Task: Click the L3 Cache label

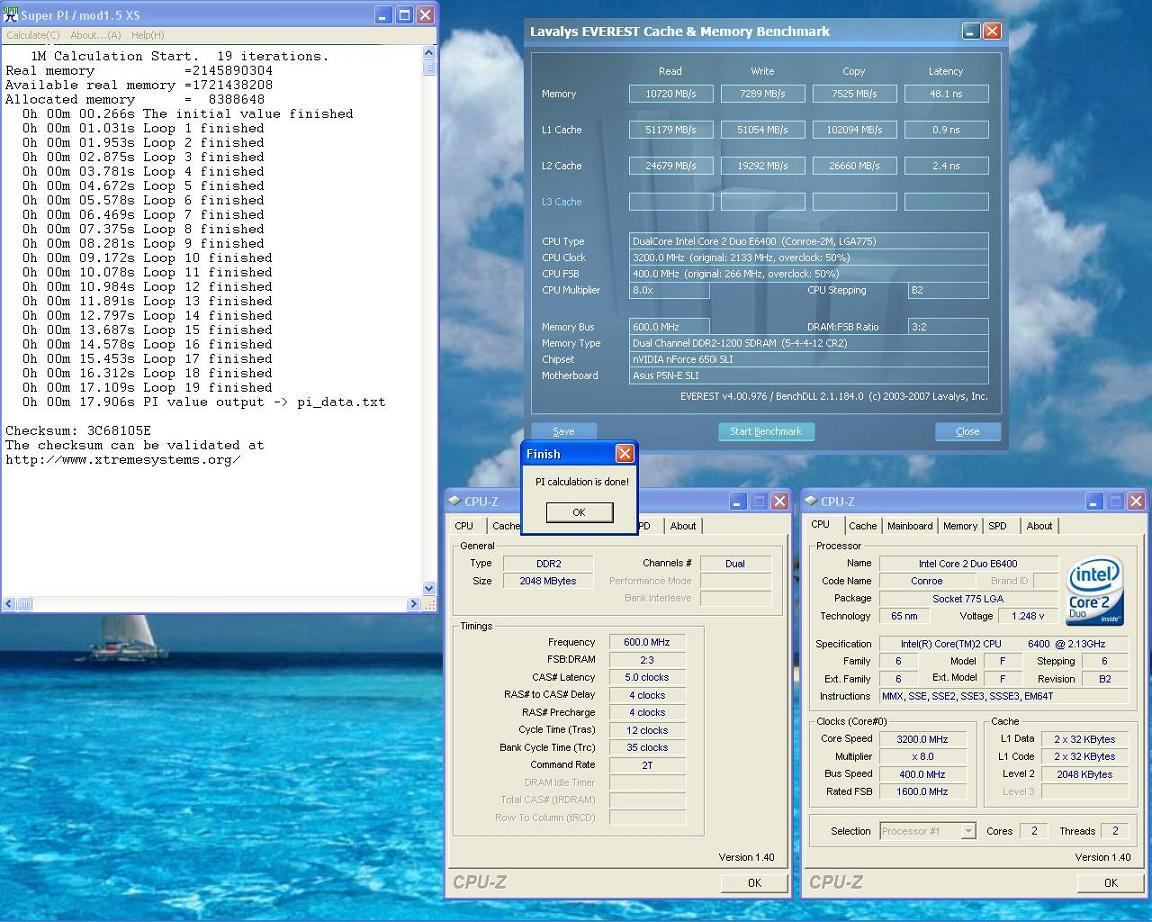Action: click(x=561, y=201)
